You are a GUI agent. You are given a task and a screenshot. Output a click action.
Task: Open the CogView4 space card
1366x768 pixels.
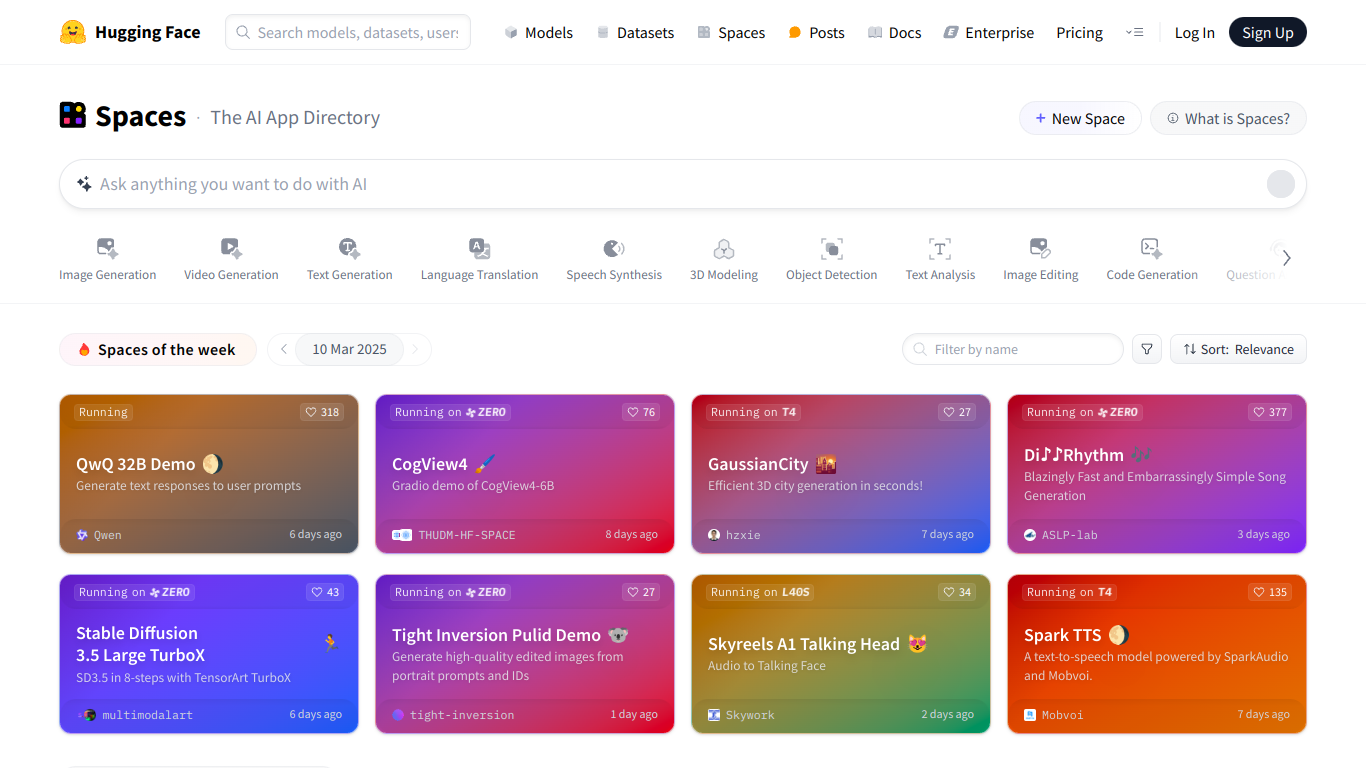coord(525,474)
